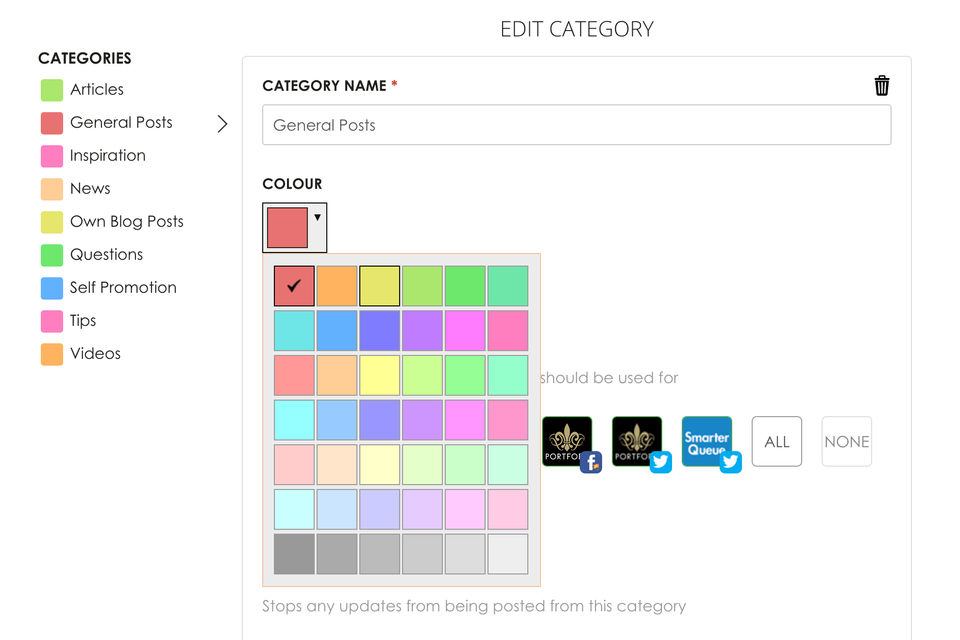The width and height of the screenshot is (960, 640).
Task: Click the ALL profiles button
Action: click(777, 441)
